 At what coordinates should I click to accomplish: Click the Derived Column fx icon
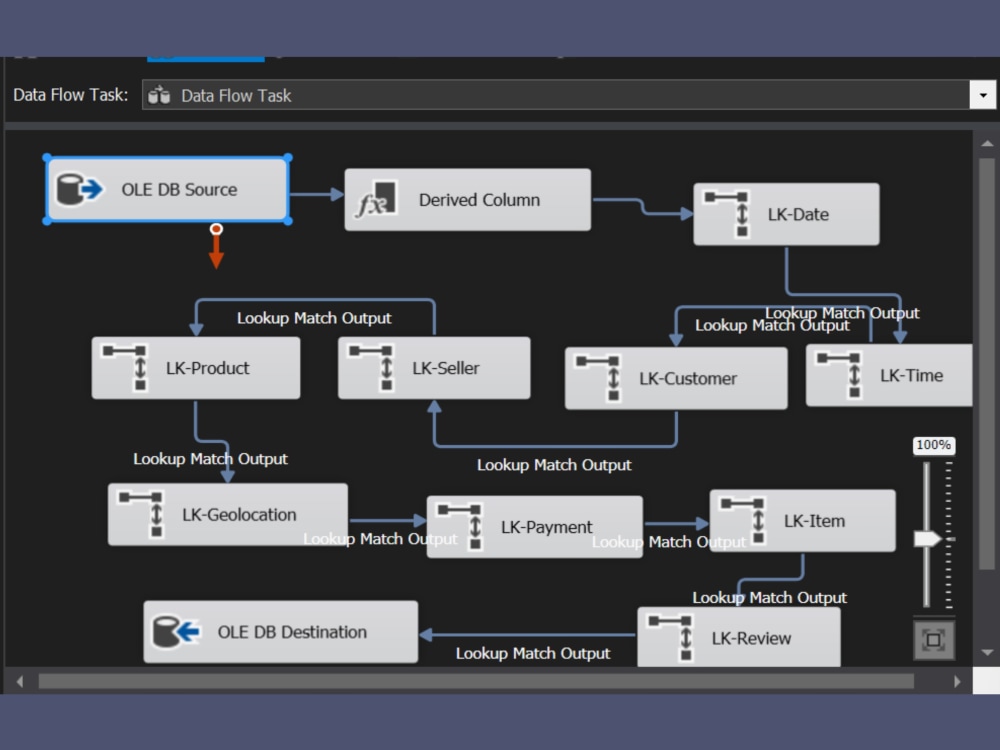376,200
